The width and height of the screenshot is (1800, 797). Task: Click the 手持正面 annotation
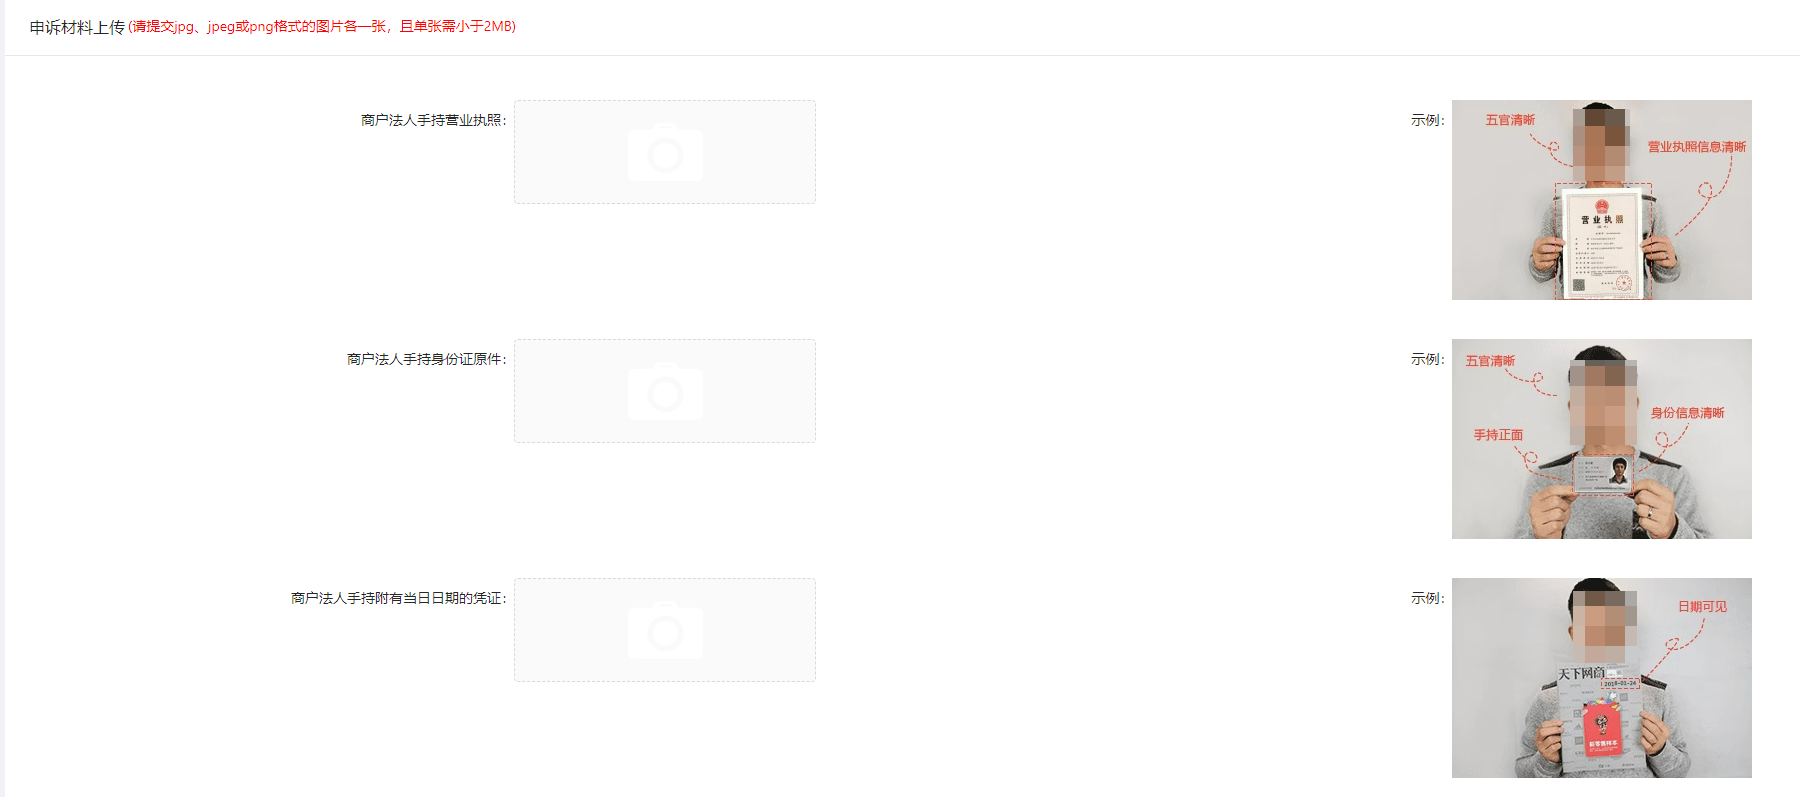pyautogui.click(x=1498, y=435)
